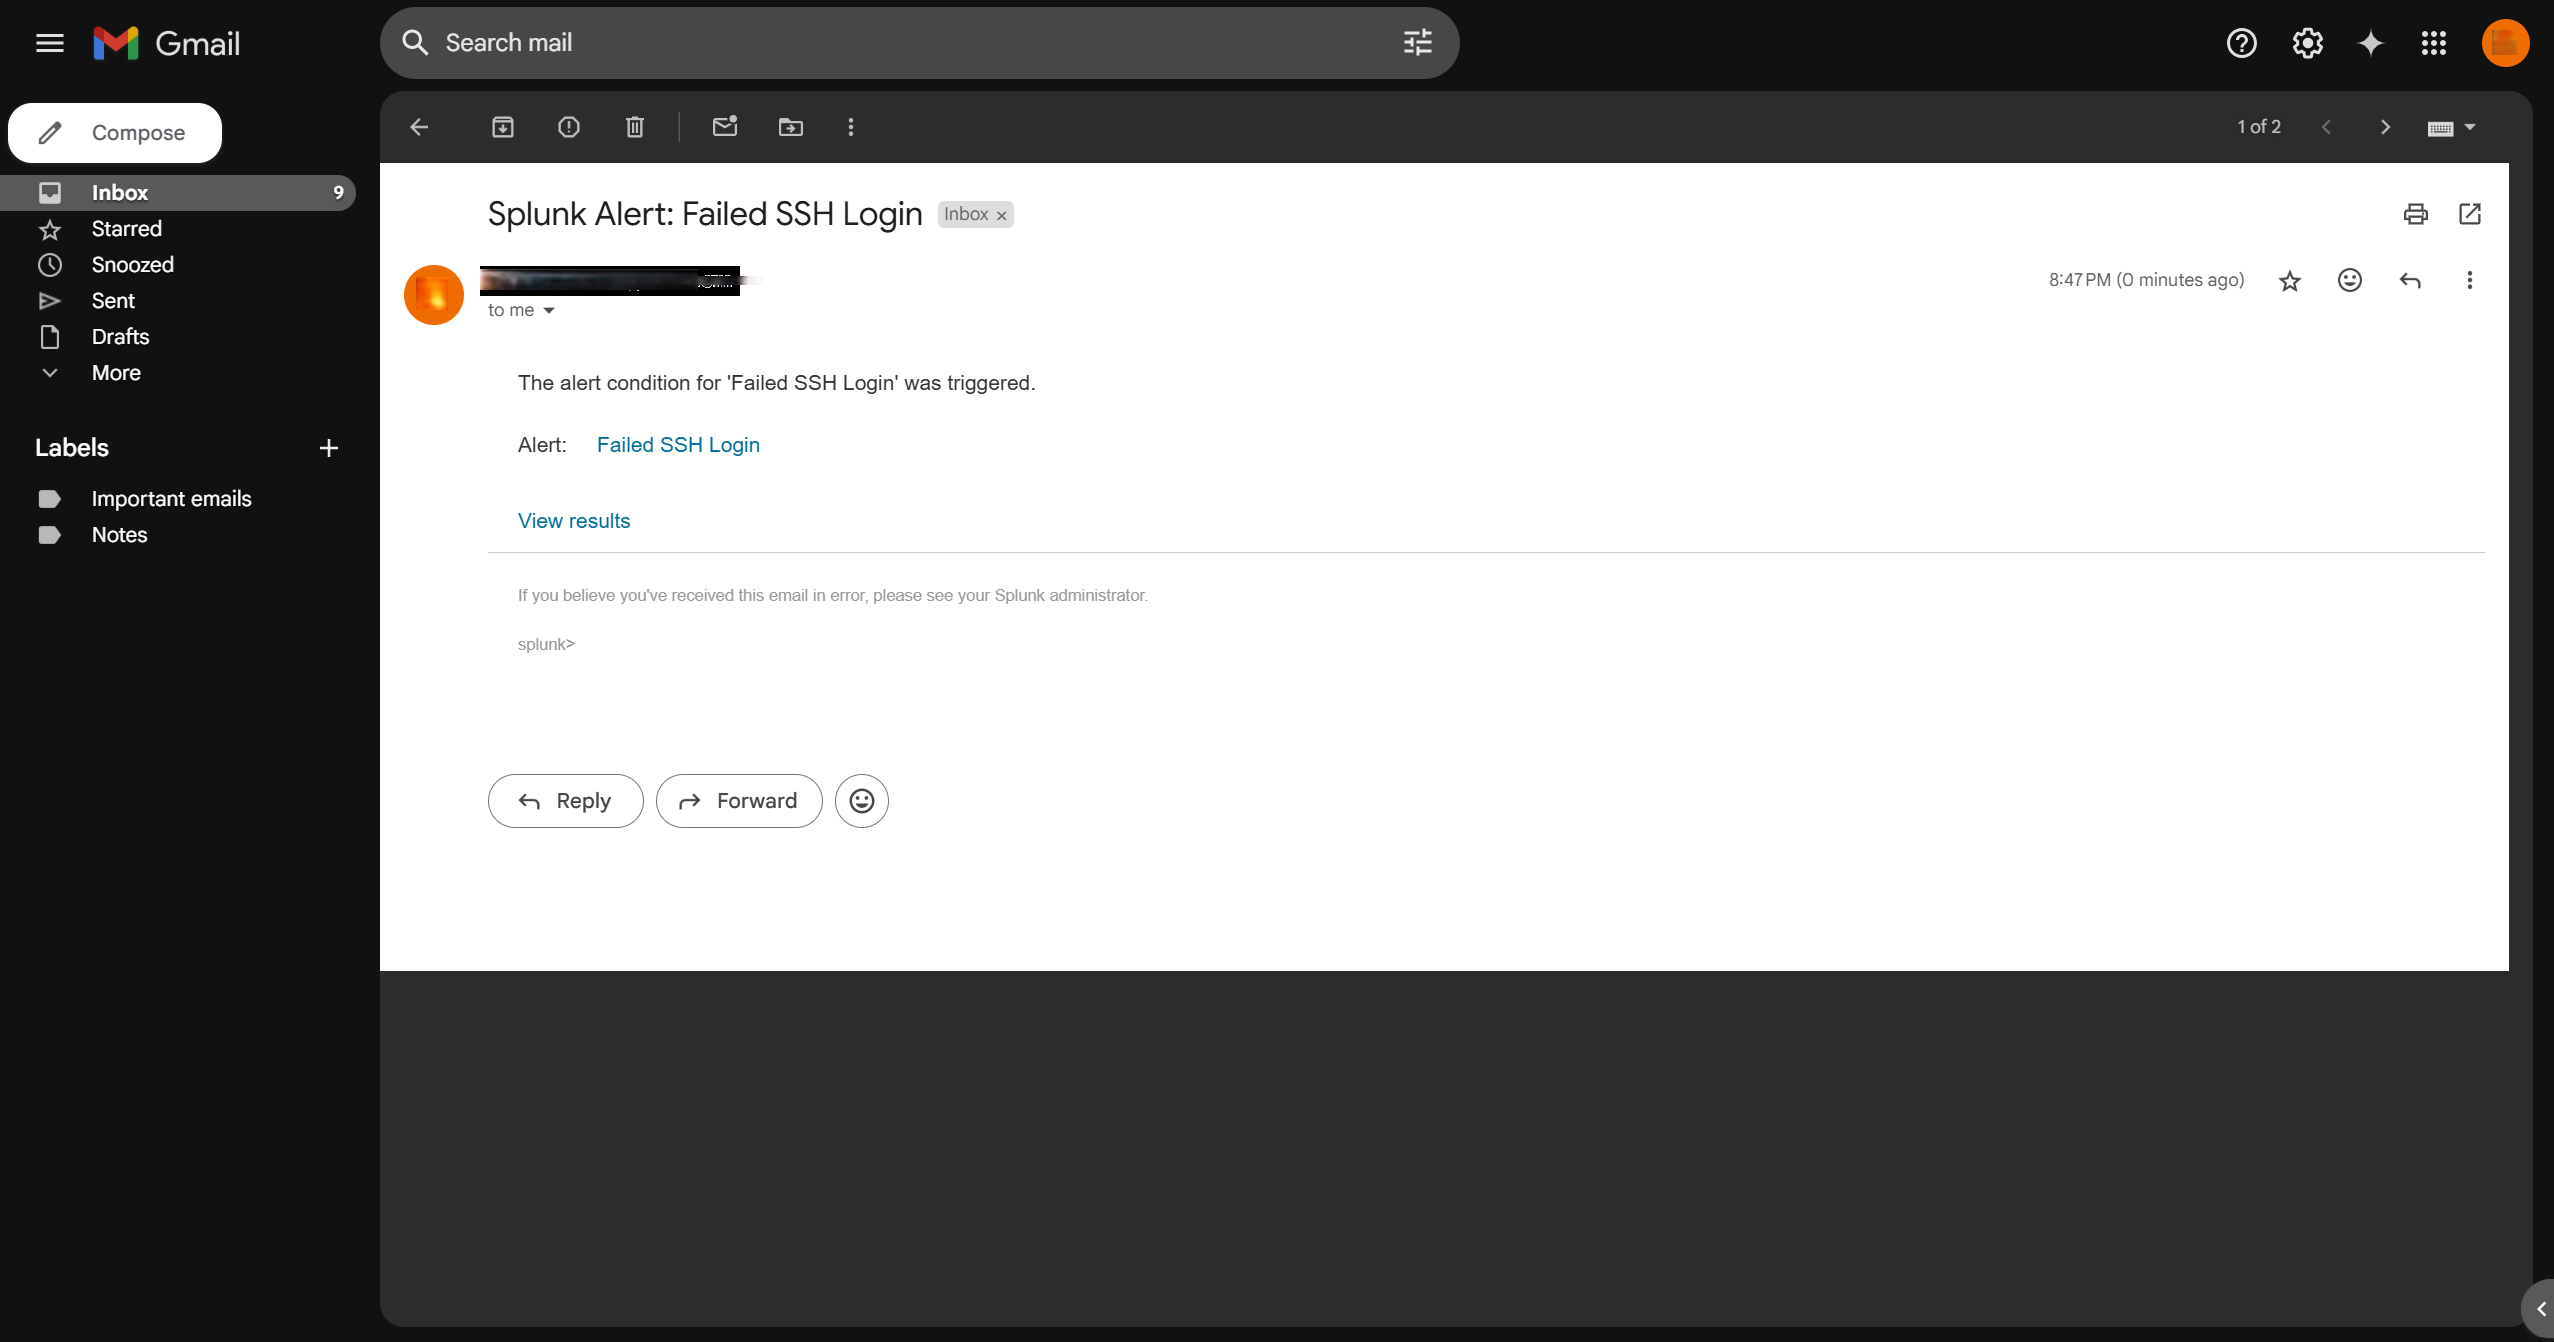The image size is (2554, 1342).
Task: Go to the Drafts folder
Action: pyautogui.click(x=120, y=337)
